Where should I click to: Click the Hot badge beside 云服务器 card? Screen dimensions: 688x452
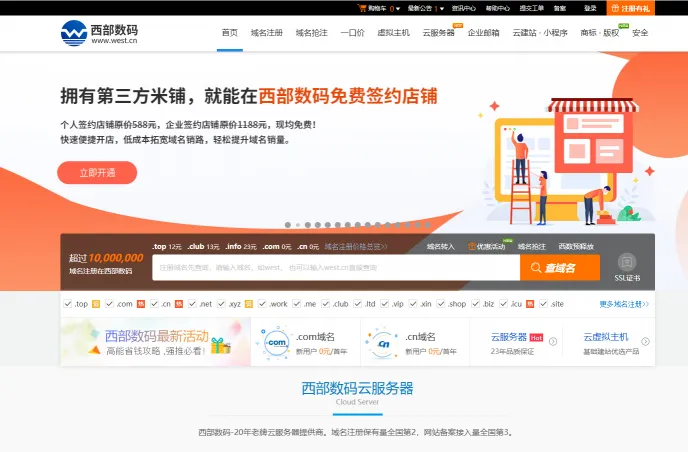536,337
